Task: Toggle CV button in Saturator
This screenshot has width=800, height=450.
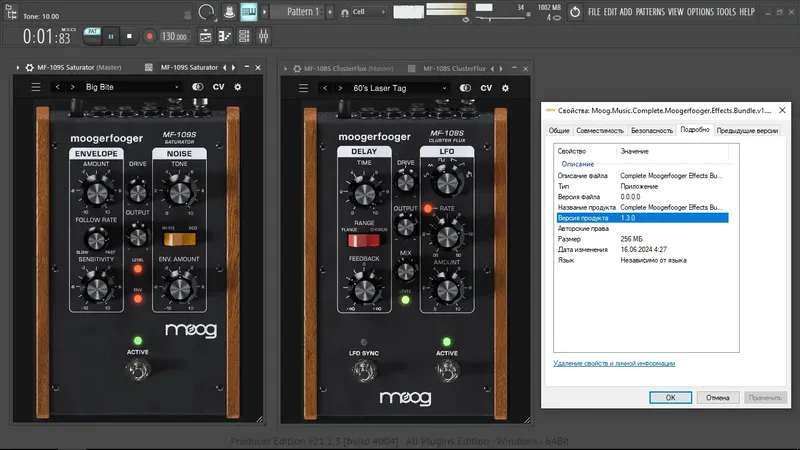Action: point(218,87)
